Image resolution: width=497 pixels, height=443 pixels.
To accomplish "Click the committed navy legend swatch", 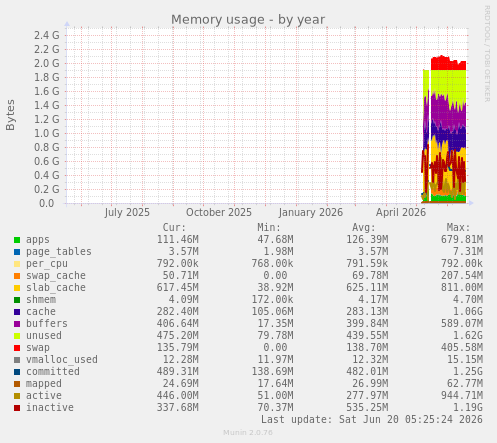I will 17,372.
